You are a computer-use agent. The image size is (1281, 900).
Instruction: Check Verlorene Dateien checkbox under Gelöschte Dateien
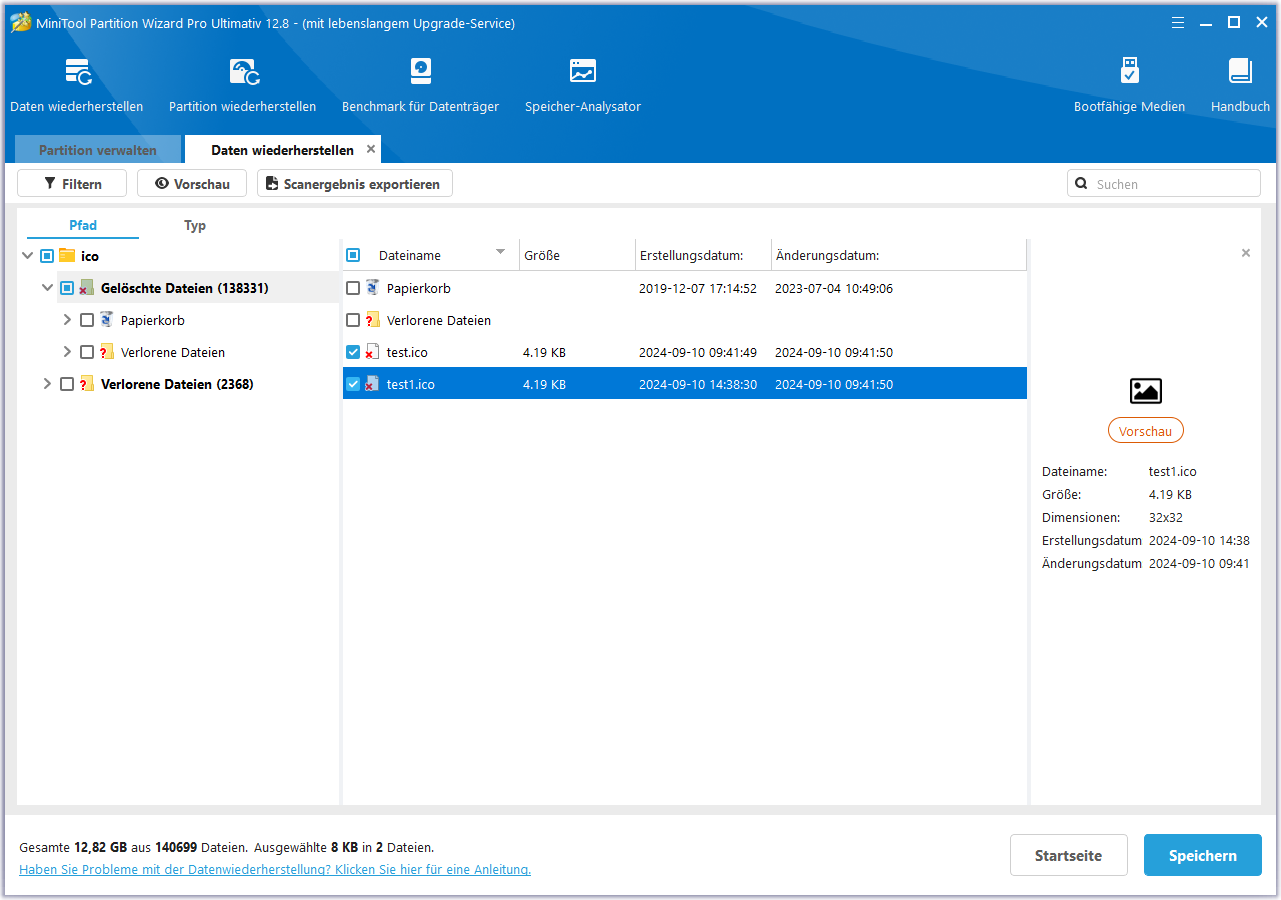coord(87,352)
